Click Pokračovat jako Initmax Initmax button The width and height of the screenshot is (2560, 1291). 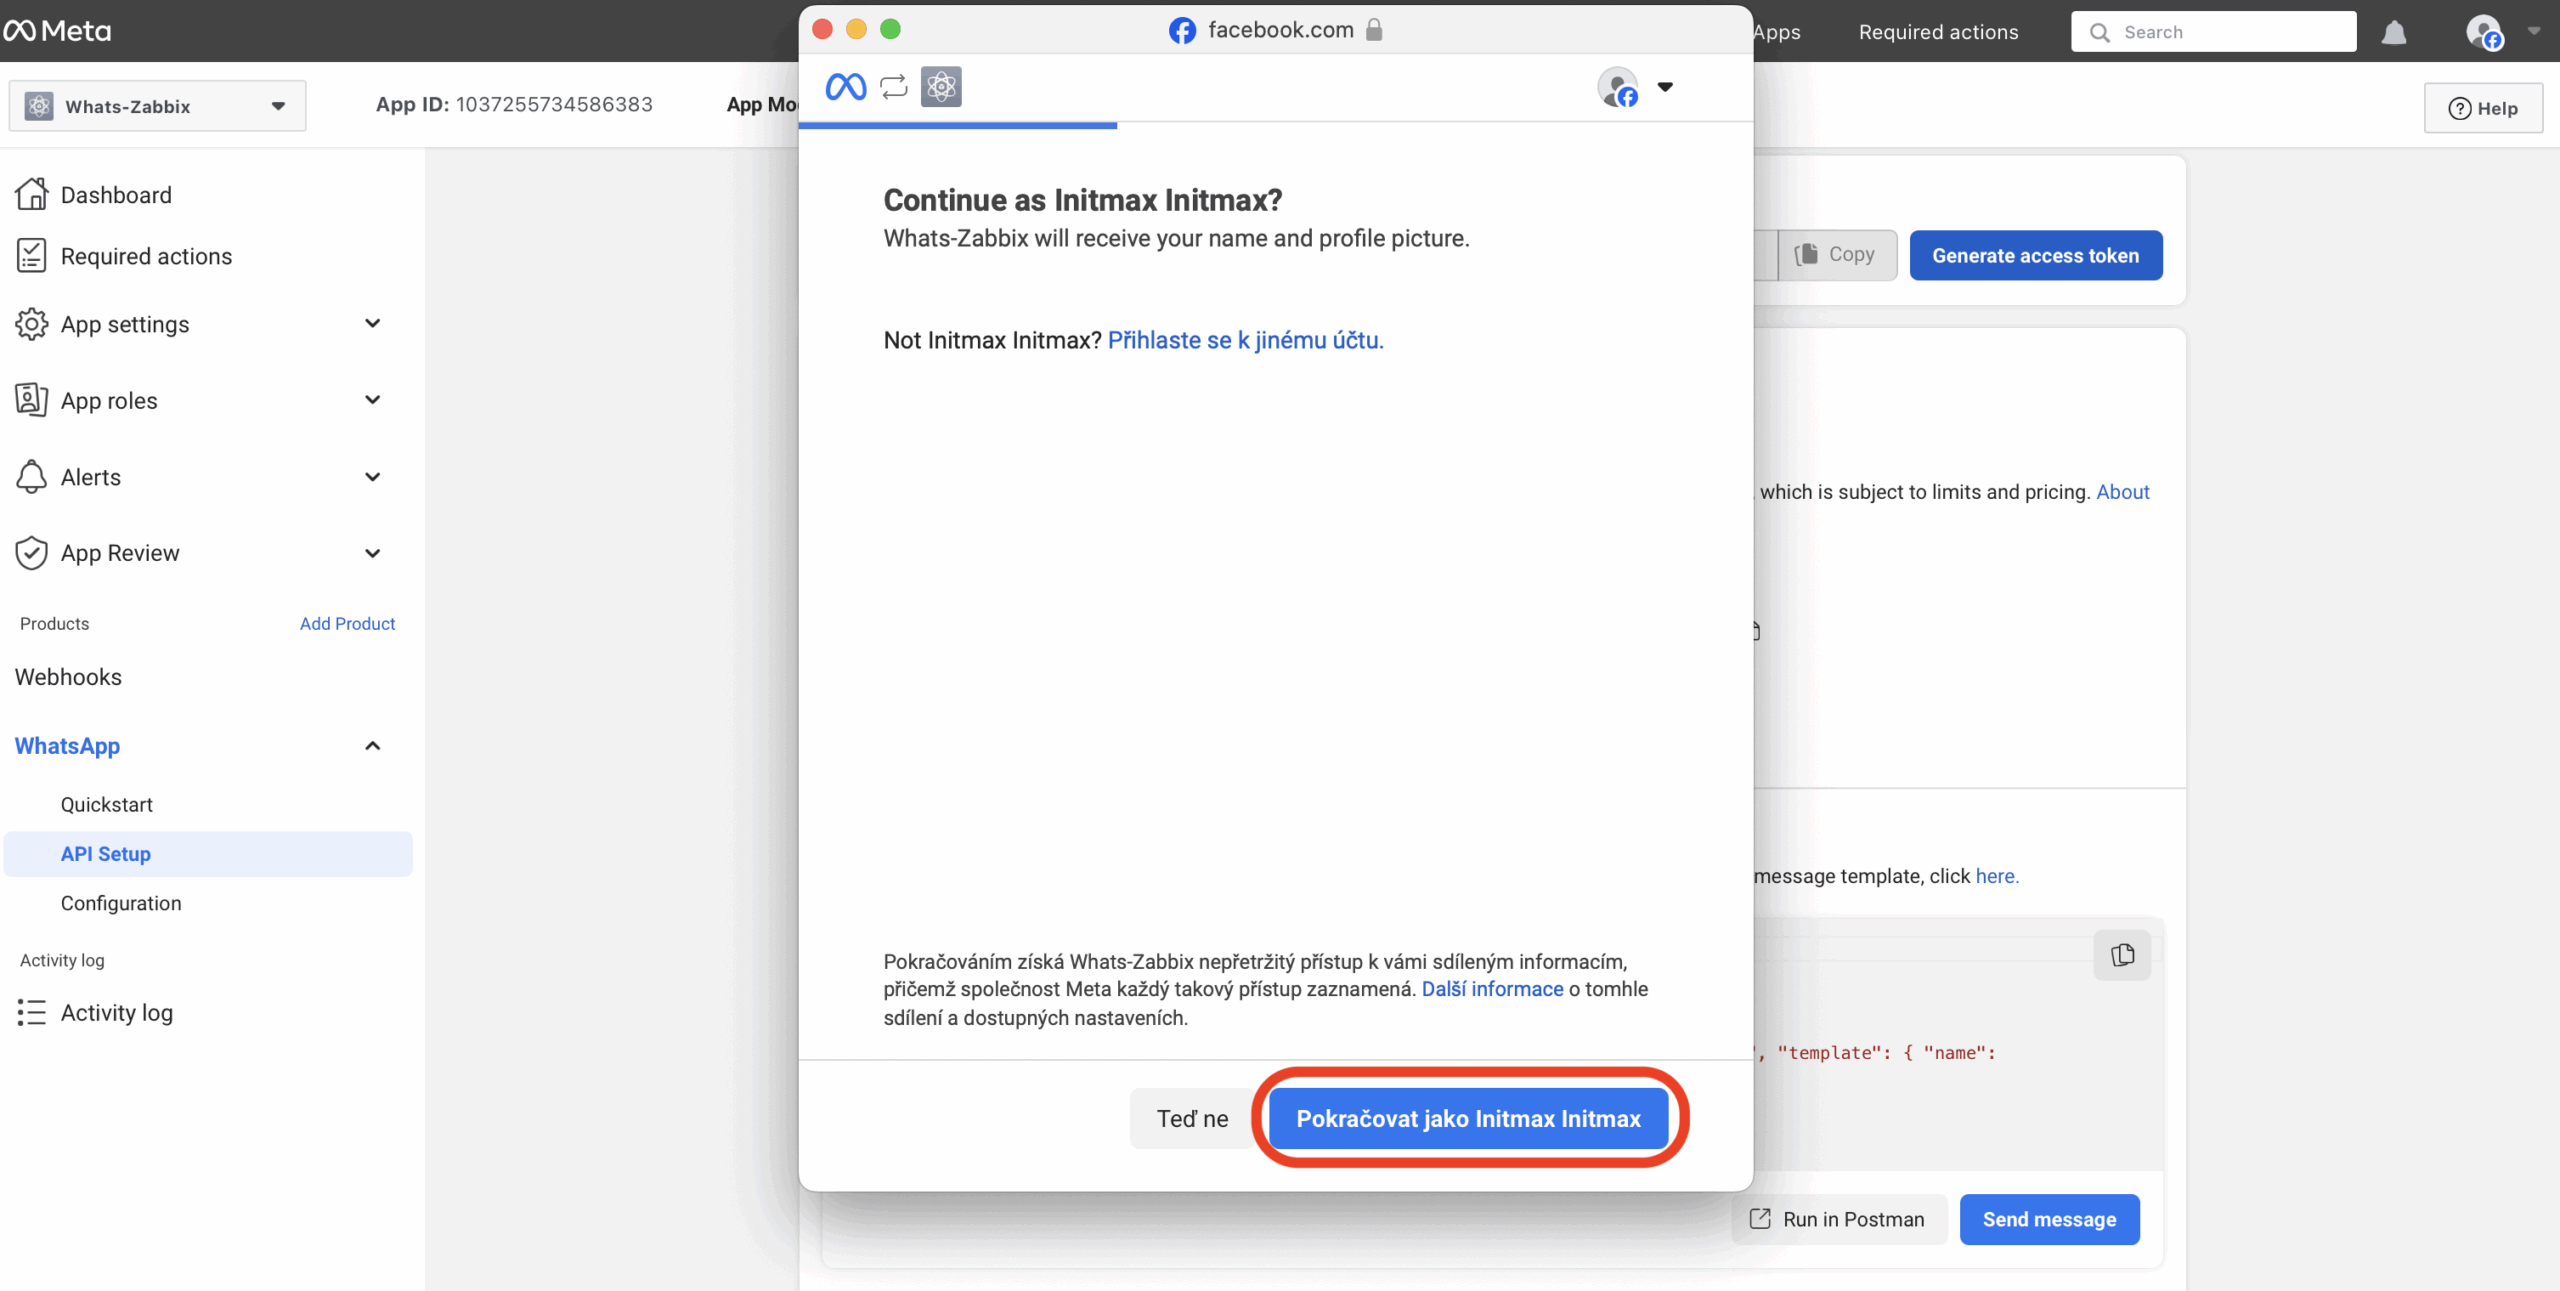pyautogui.click(x=1468, y=1118)
